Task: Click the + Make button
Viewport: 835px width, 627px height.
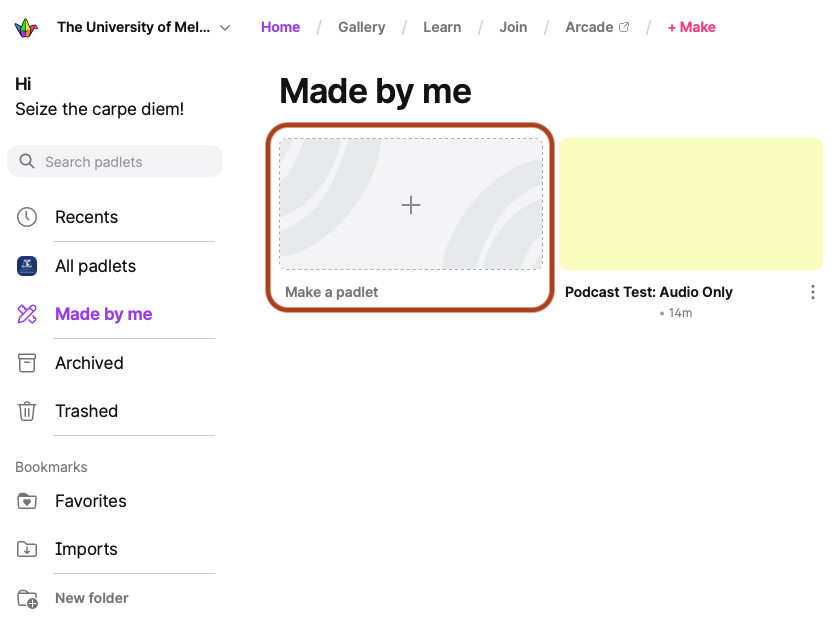Action: [x=691, y=27]
